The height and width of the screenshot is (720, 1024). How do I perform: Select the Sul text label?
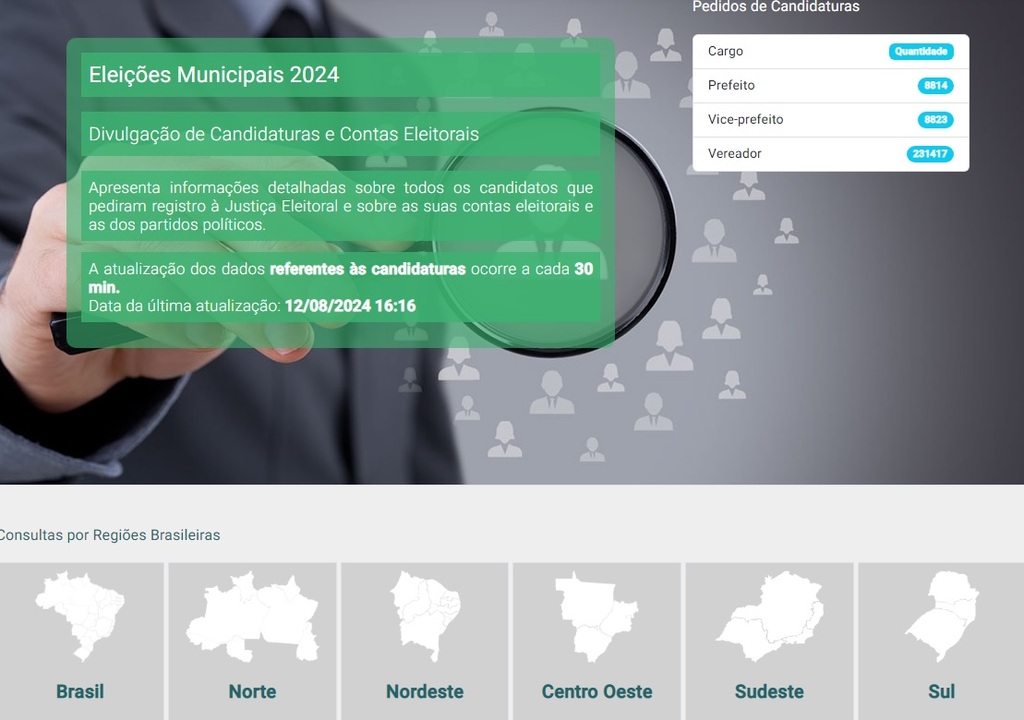(941, 691)
